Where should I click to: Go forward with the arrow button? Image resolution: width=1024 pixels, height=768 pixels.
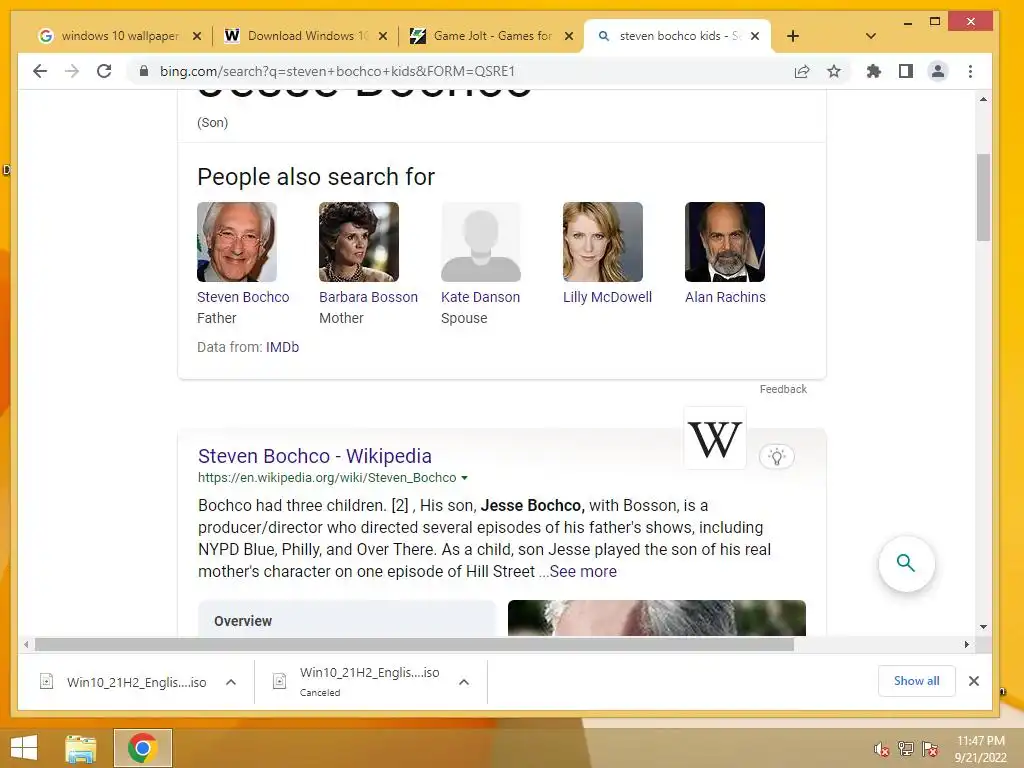pyautogui.click(x=72, y=71)
